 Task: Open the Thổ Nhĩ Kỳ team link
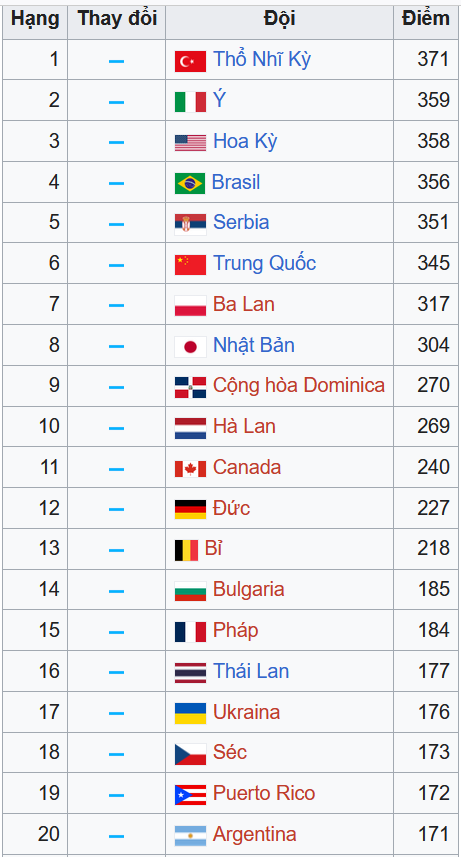pos(262,59)
